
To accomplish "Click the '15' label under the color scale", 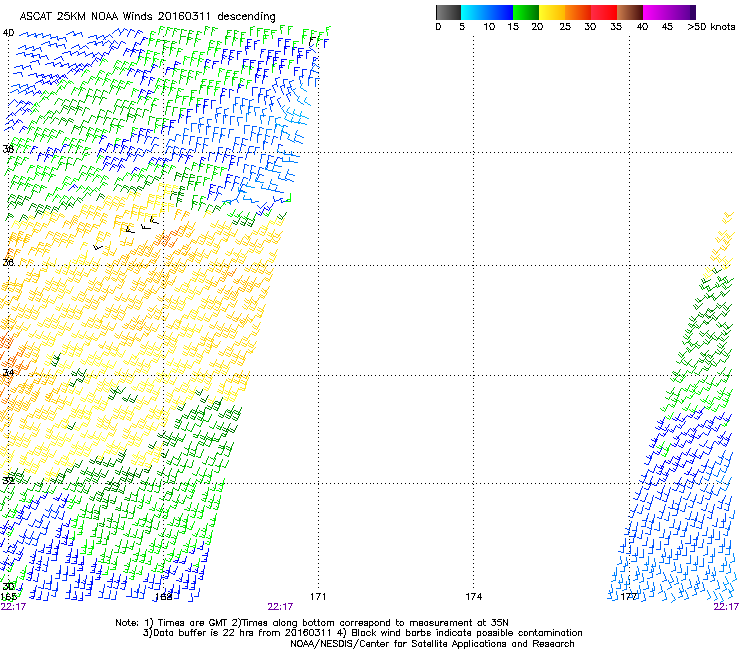I will click(513, 27).
